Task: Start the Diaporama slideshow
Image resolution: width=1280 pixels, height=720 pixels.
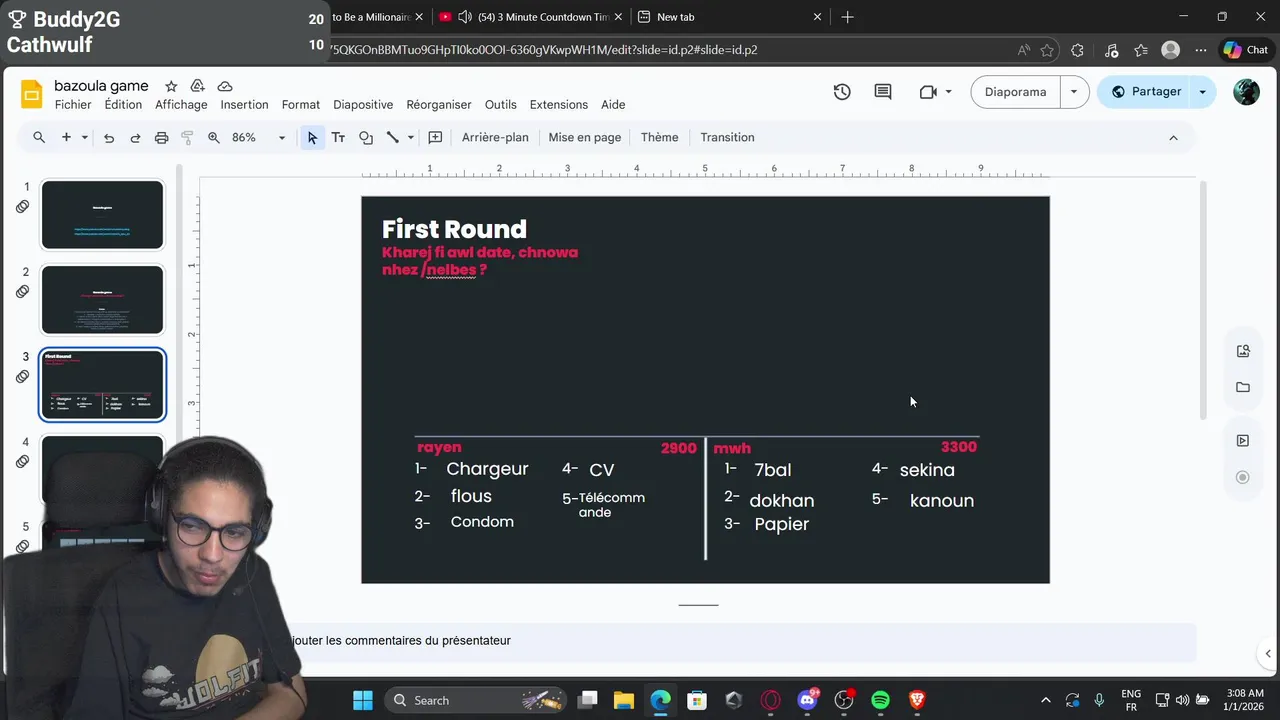Action: click(1015, 91)
